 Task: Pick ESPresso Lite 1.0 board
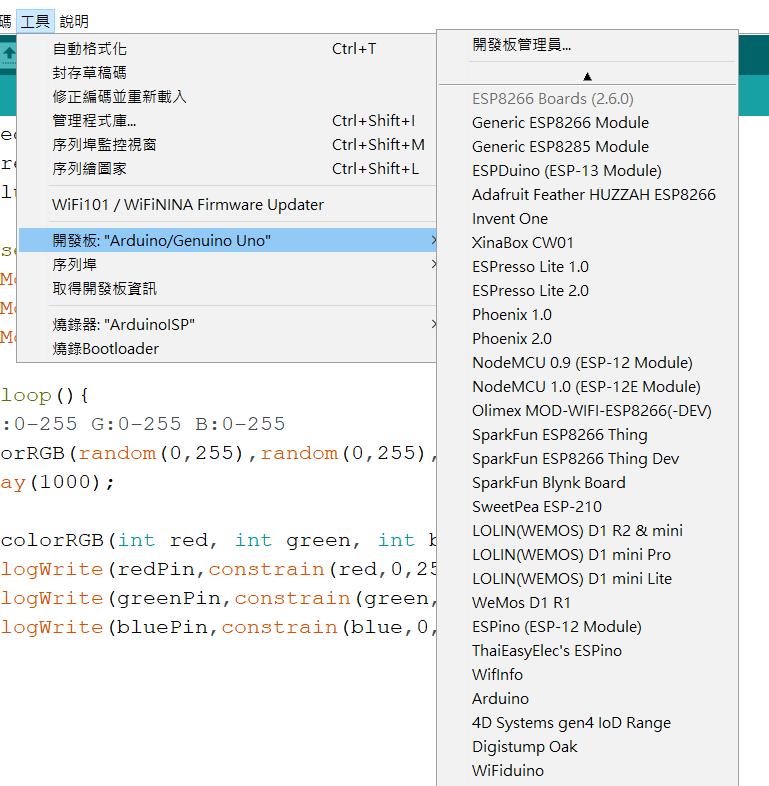pos(587,267)
